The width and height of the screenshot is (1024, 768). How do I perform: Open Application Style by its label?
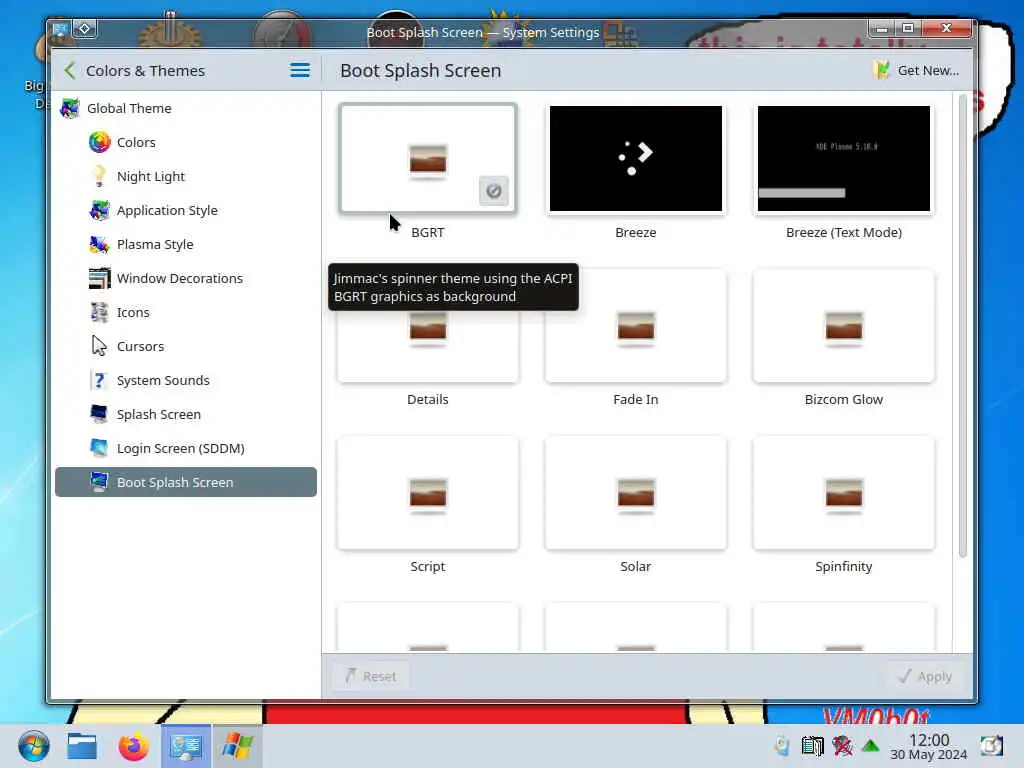(x=167, y=210)
